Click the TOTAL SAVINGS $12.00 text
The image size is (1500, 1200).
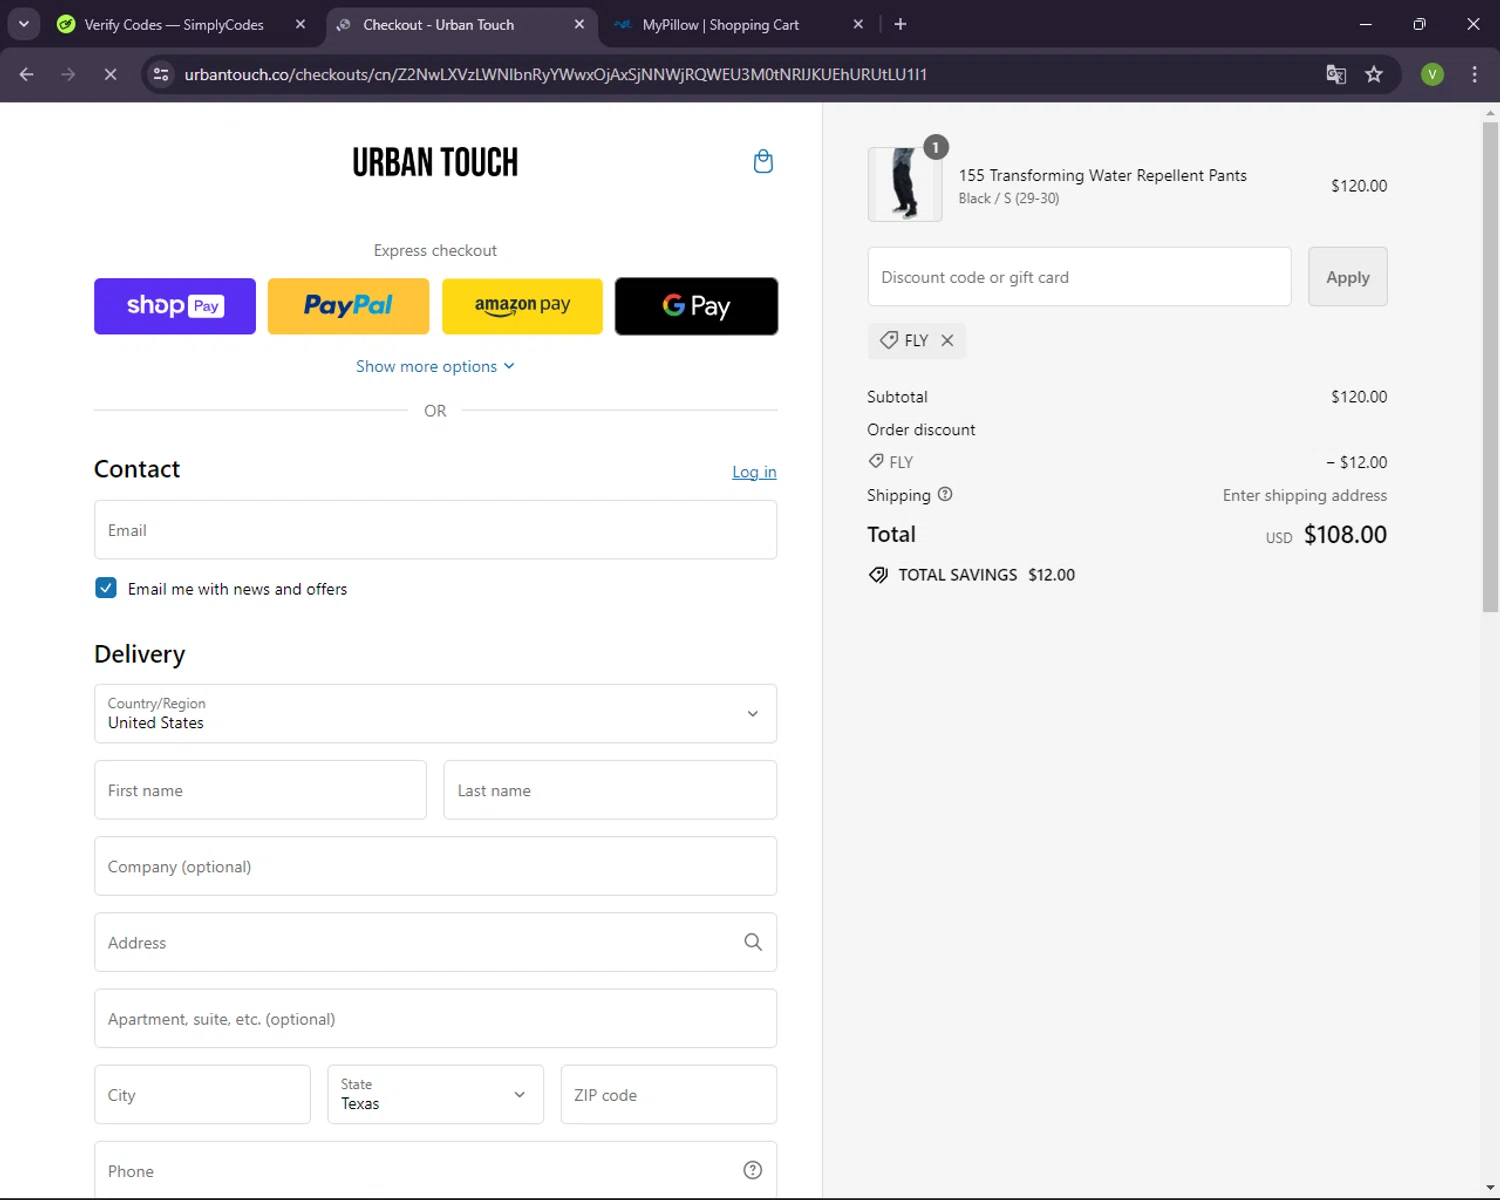(986, 575)
